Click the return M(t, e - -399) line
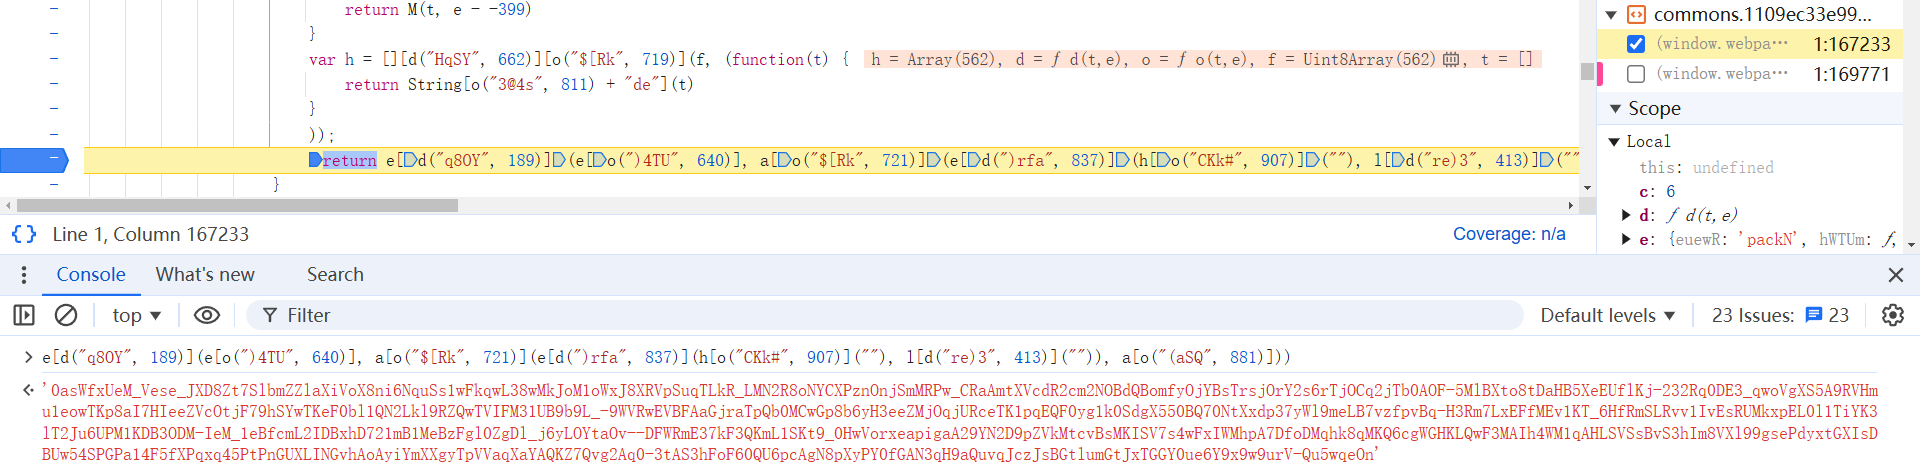 coord(438,10)
